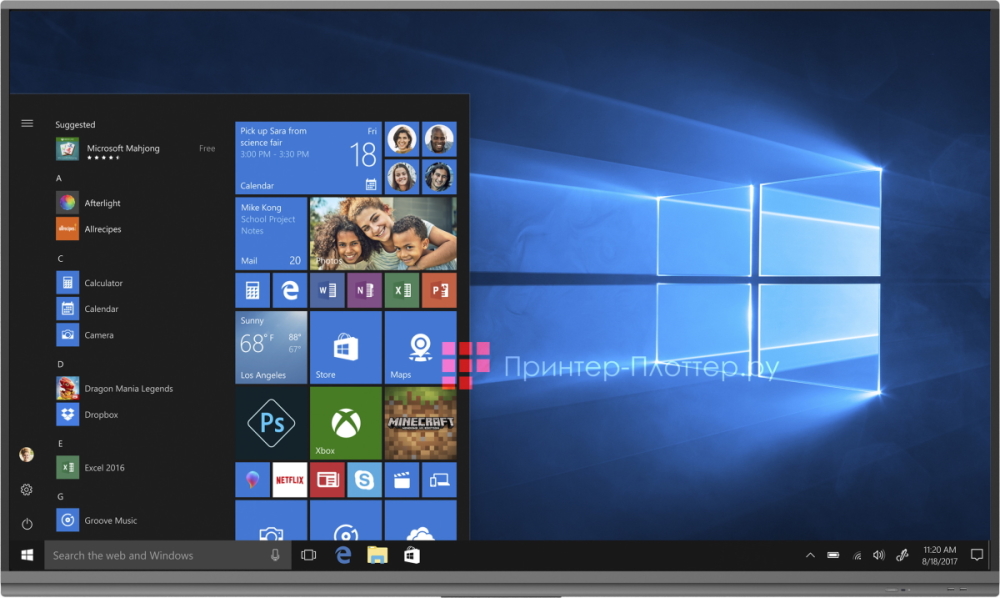Launch Microsoft Edge from the taskbar
The image size is (1000, 598).
coord(343,554)
